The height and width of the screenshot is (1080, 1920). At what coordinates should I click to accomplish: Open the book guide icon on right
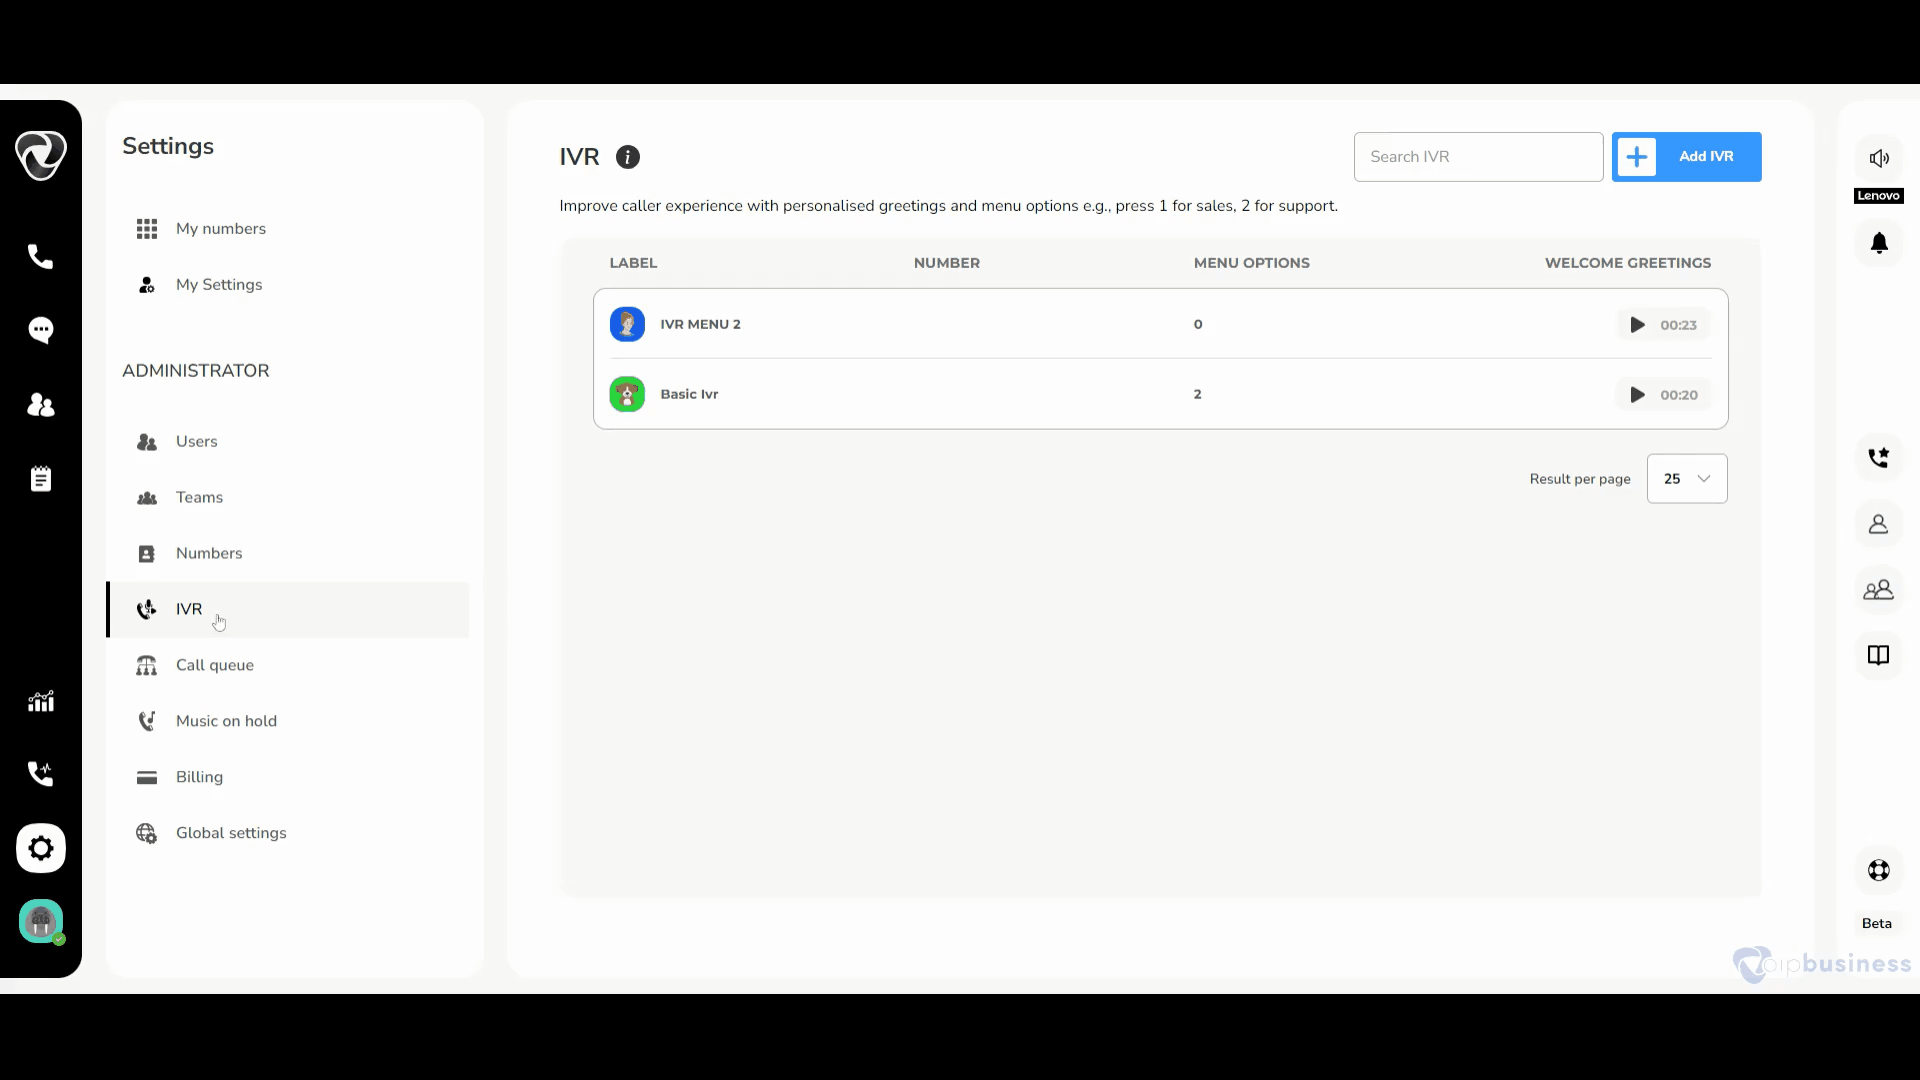coord(1879,655)
